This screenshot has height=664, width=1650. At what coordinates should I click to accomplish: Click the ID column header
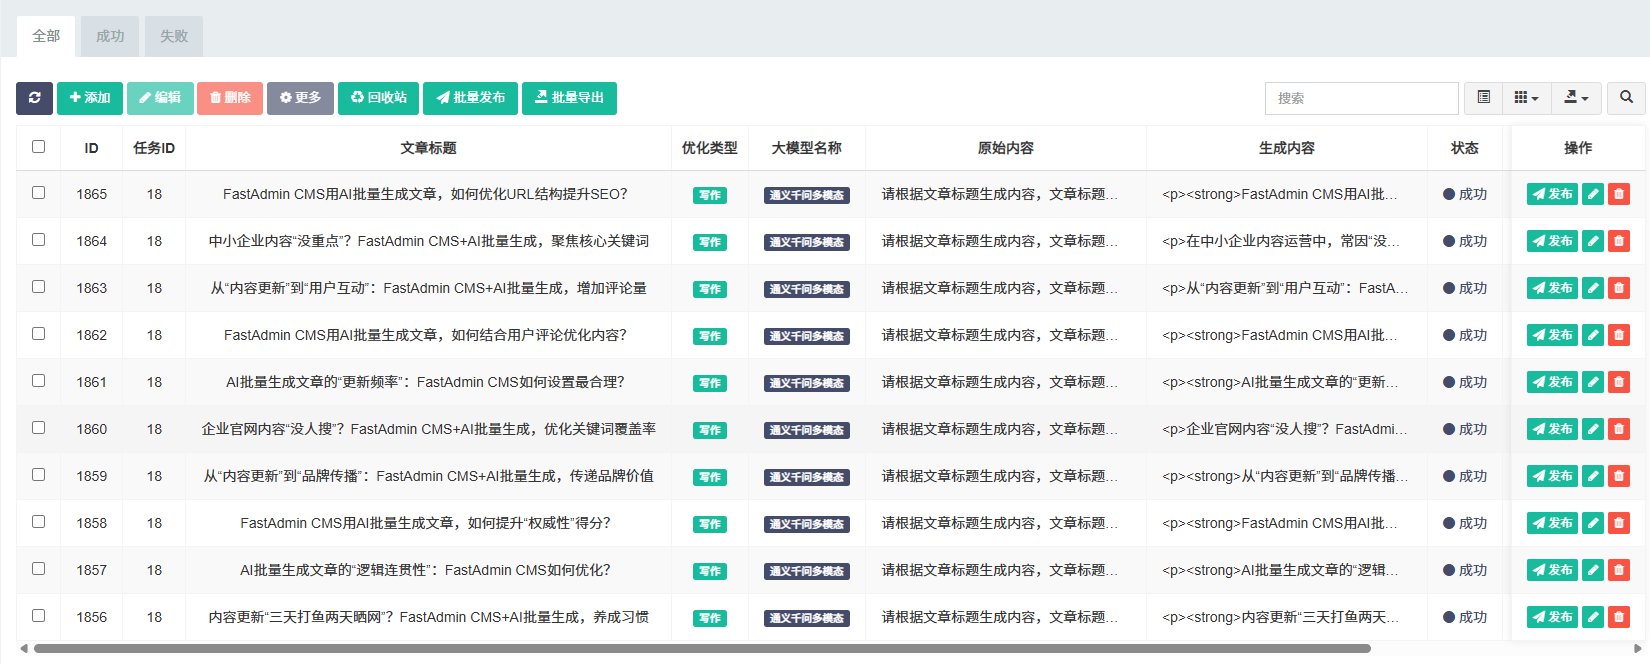(91, 148)
